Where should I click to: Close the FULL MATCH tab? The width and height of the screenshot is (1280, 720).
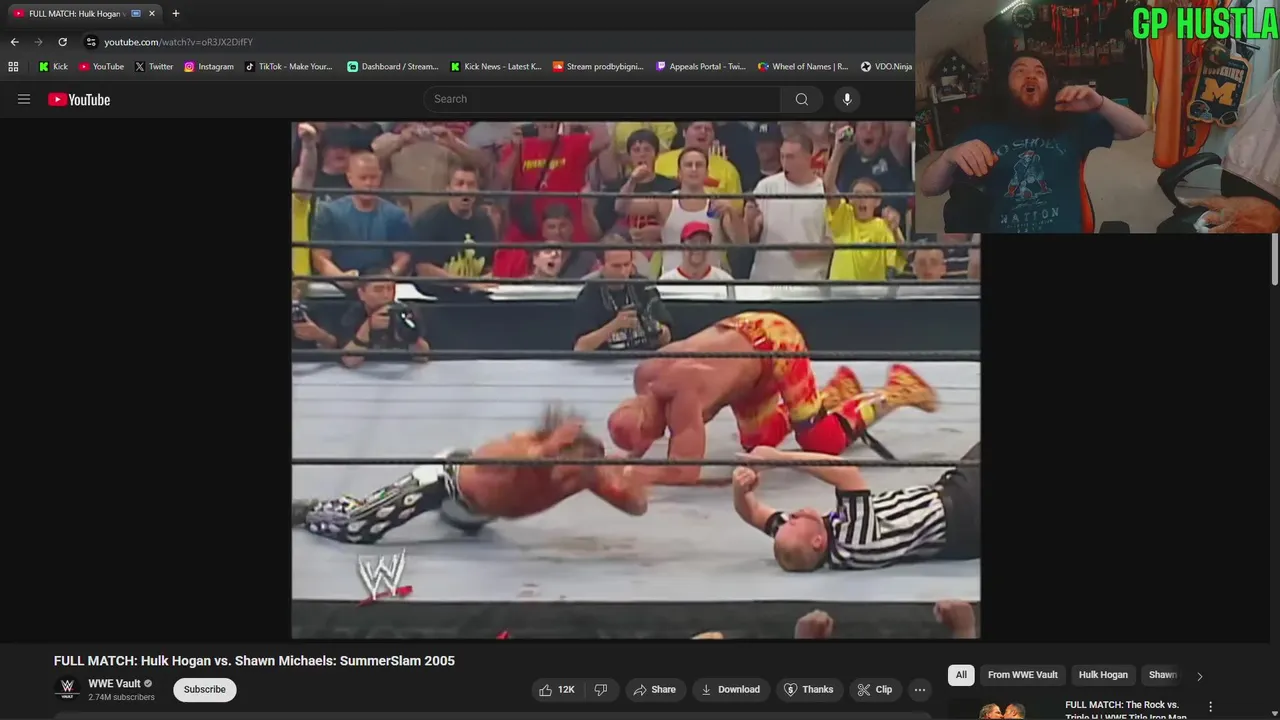[153, 14]
